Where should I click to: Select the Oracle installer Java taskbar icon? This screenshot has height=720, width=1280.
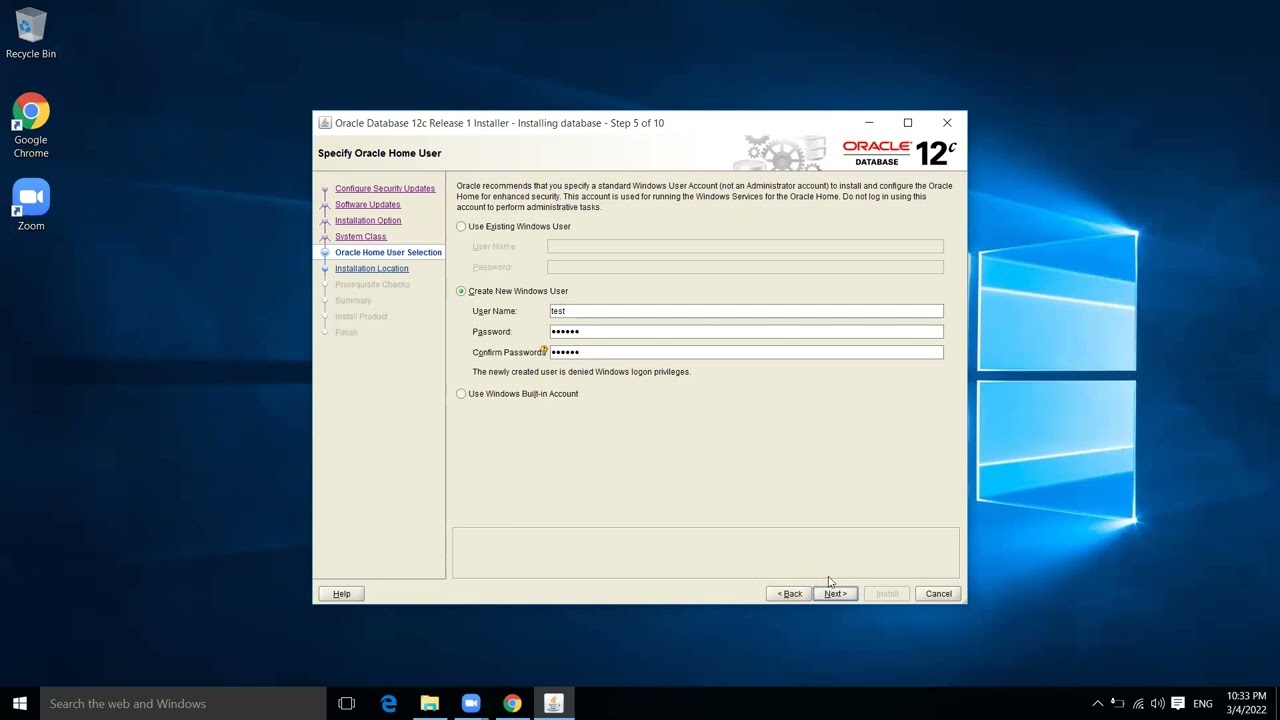point(553,704)
